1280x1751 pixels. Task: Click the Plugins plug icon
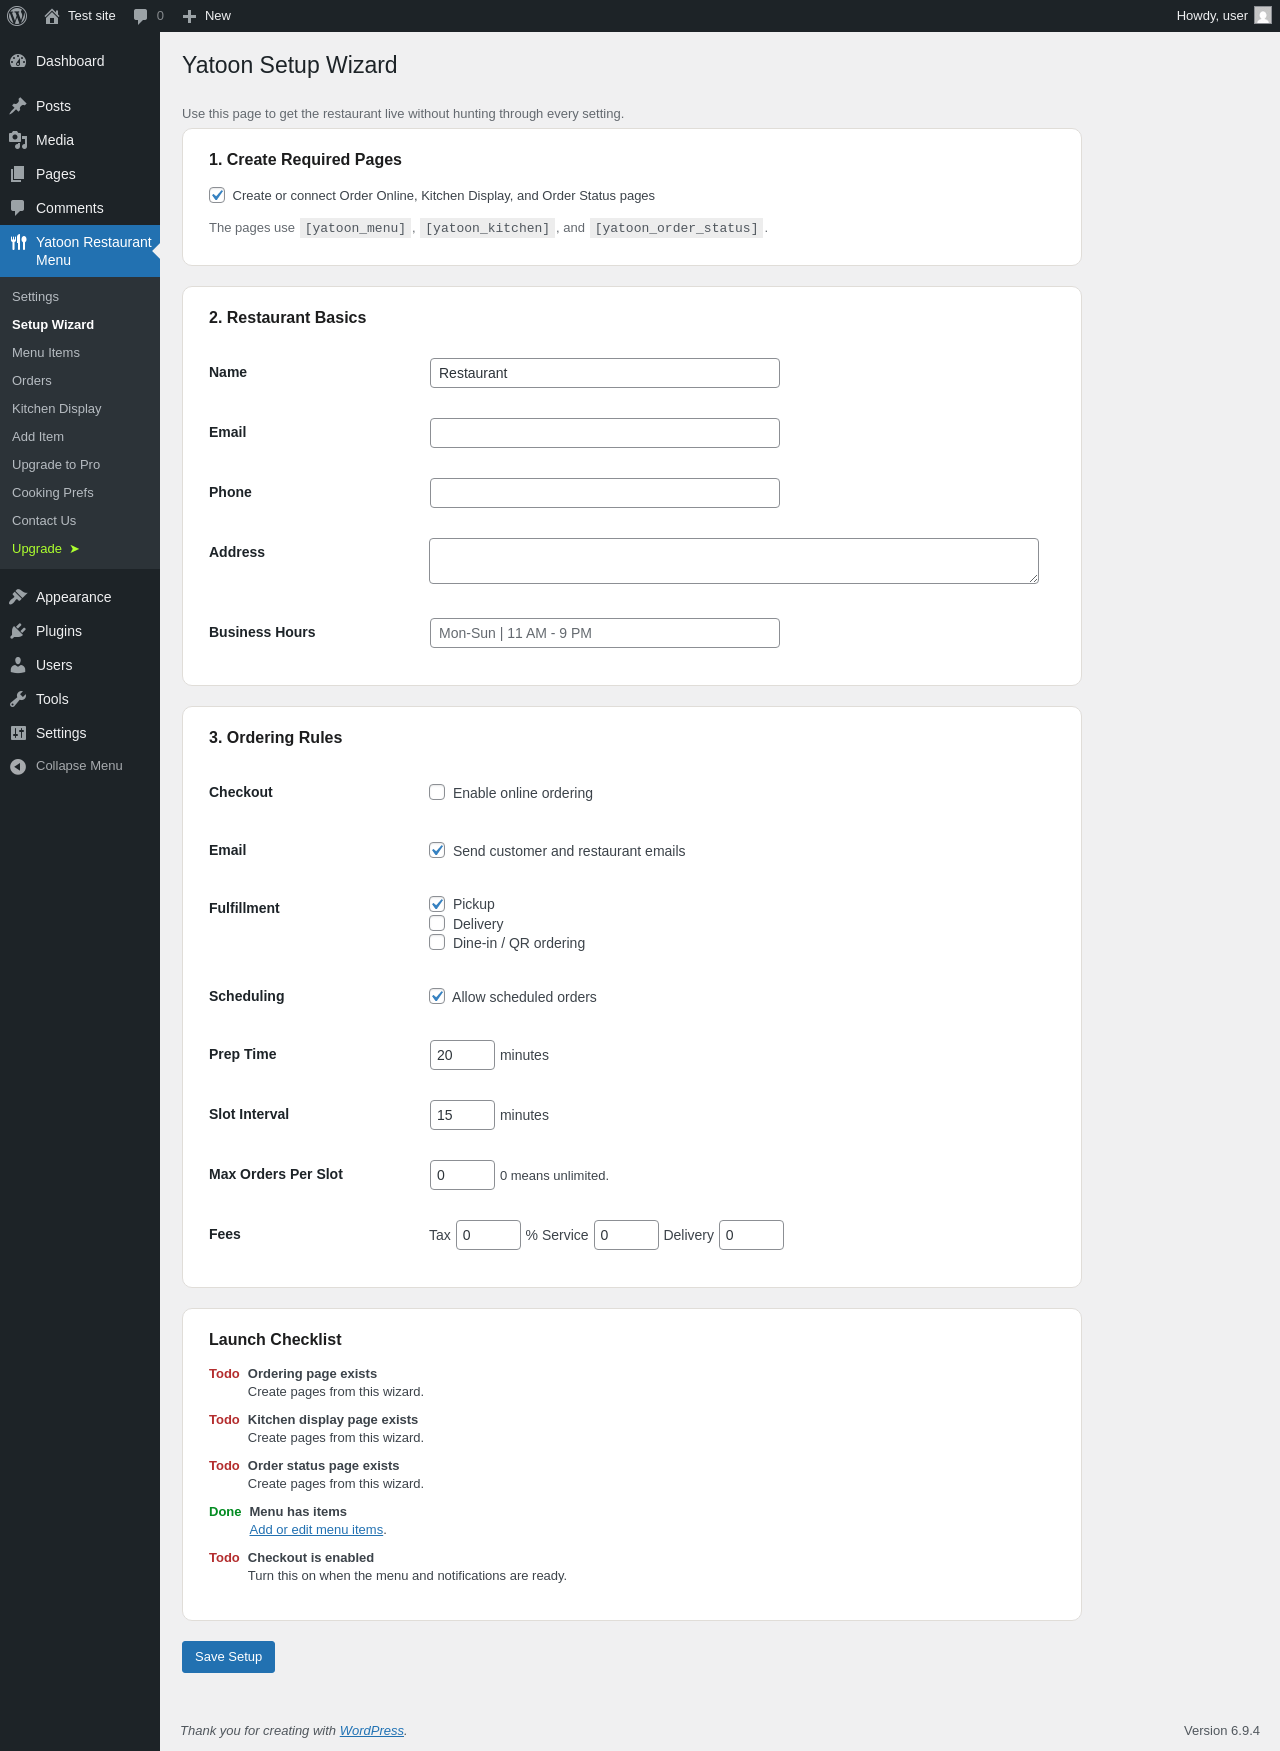point(18,631)
